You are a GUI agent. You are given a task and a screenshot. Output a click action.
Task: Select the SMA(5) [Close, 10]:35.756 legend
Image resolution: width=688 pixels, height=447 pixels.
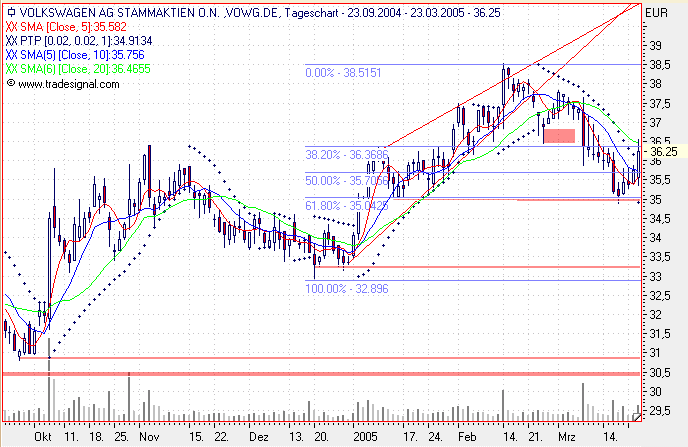75,55
